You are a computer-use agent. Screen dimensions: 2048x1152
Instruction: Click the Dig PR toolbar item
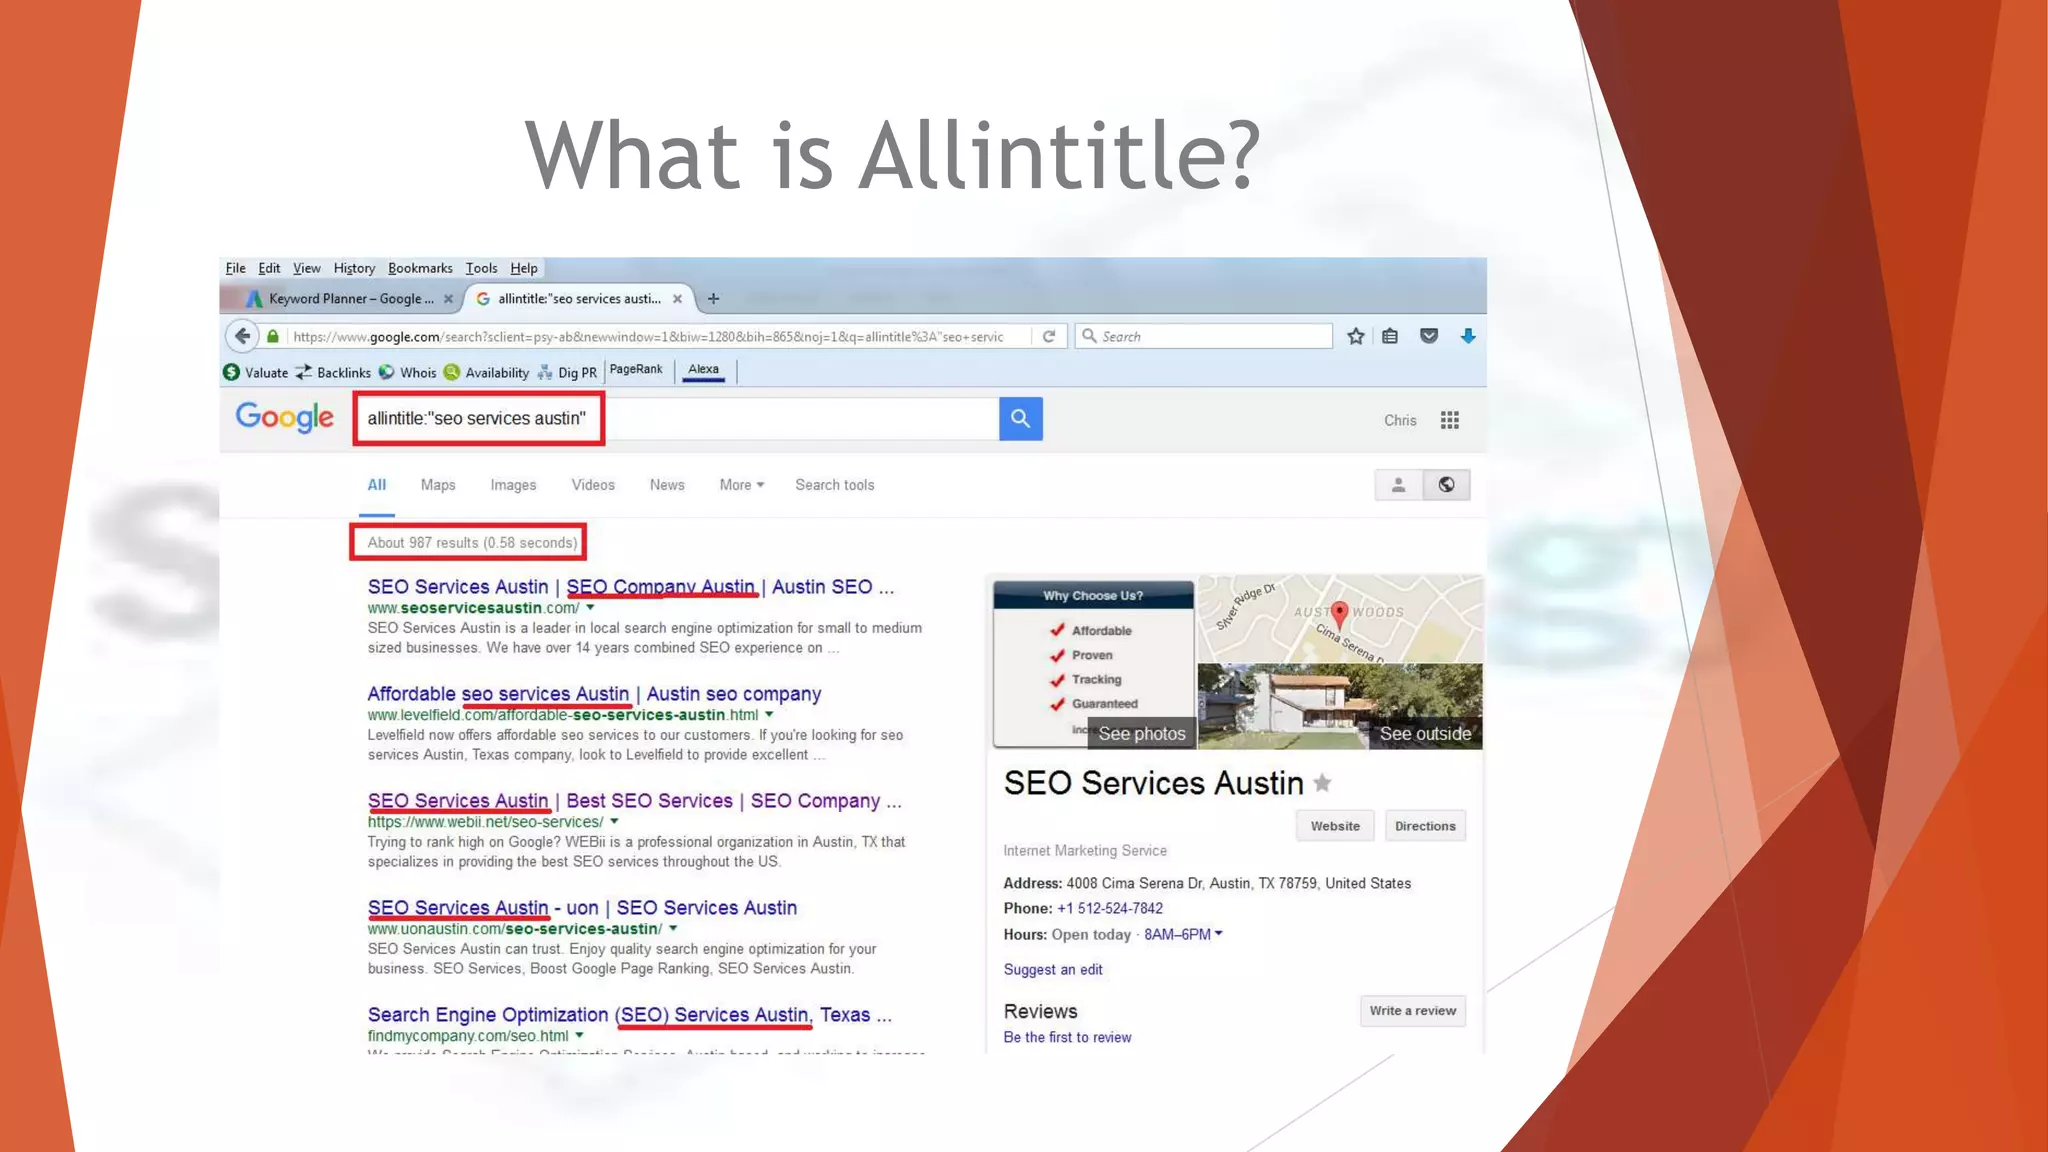click(x=567, y=372)
